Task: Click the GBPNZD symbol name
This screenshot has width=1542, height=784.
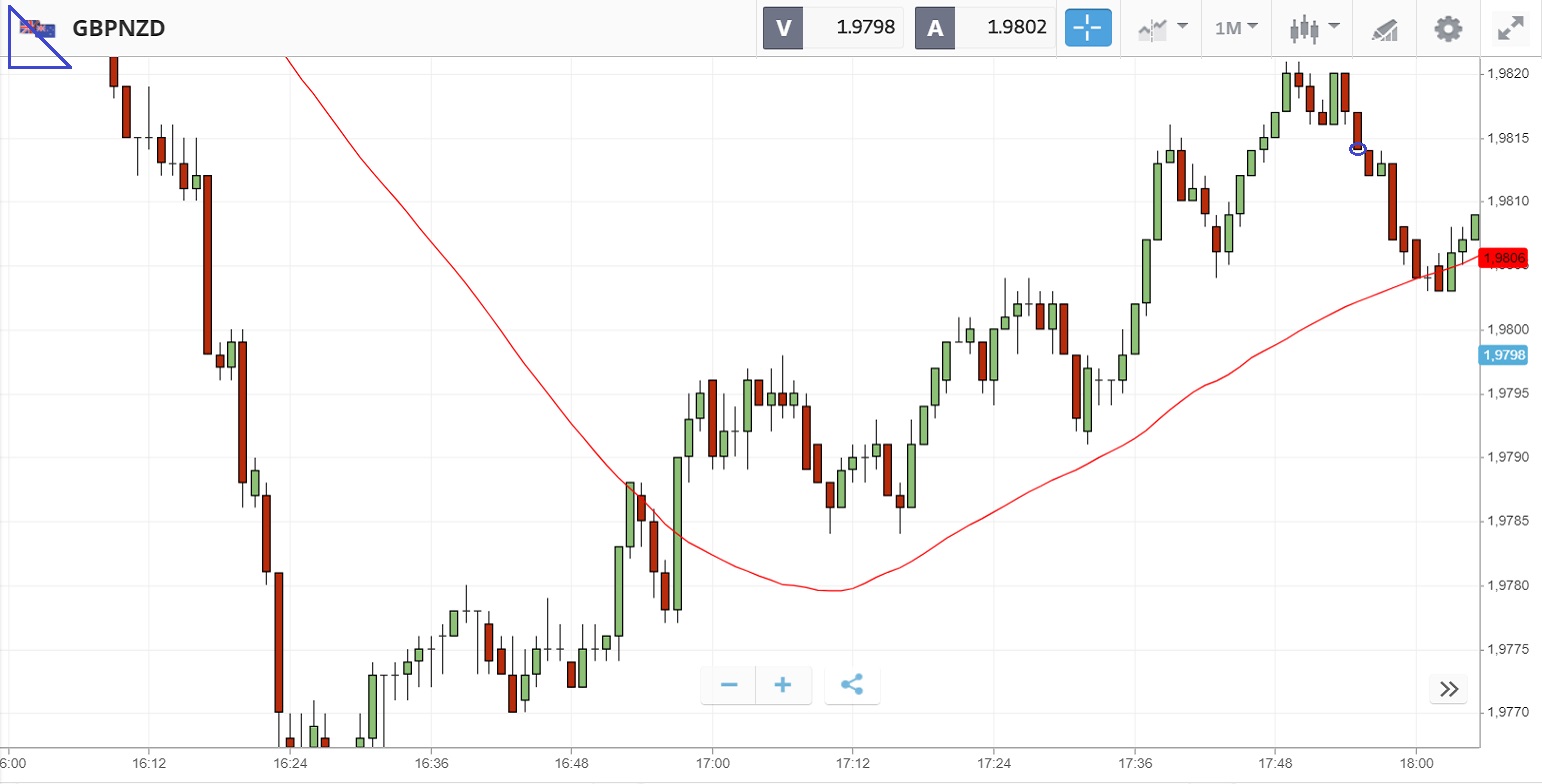Action: pyautogui.click(x=118, y=28)
